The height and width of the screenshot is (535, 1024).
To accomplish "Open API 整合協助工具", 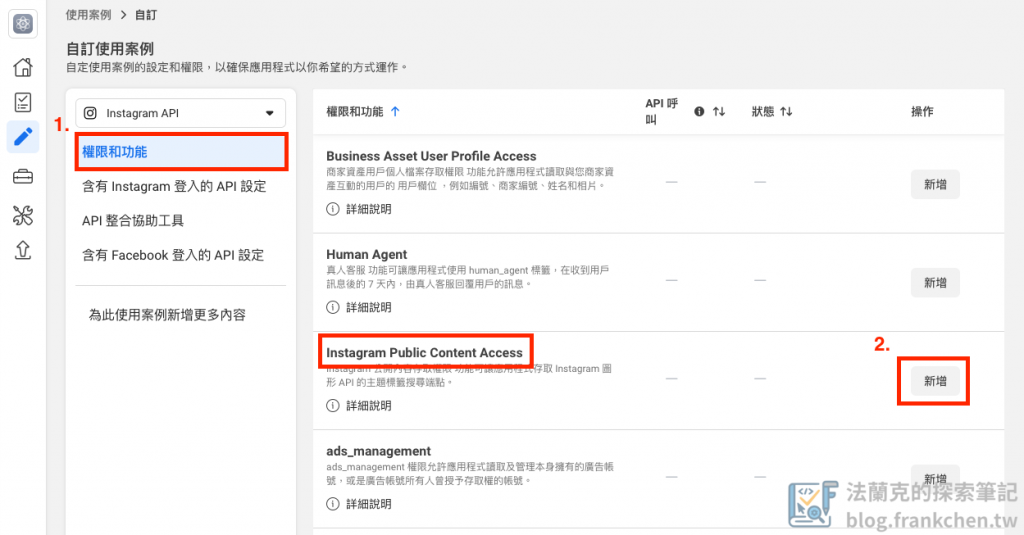I will (133, 221).
